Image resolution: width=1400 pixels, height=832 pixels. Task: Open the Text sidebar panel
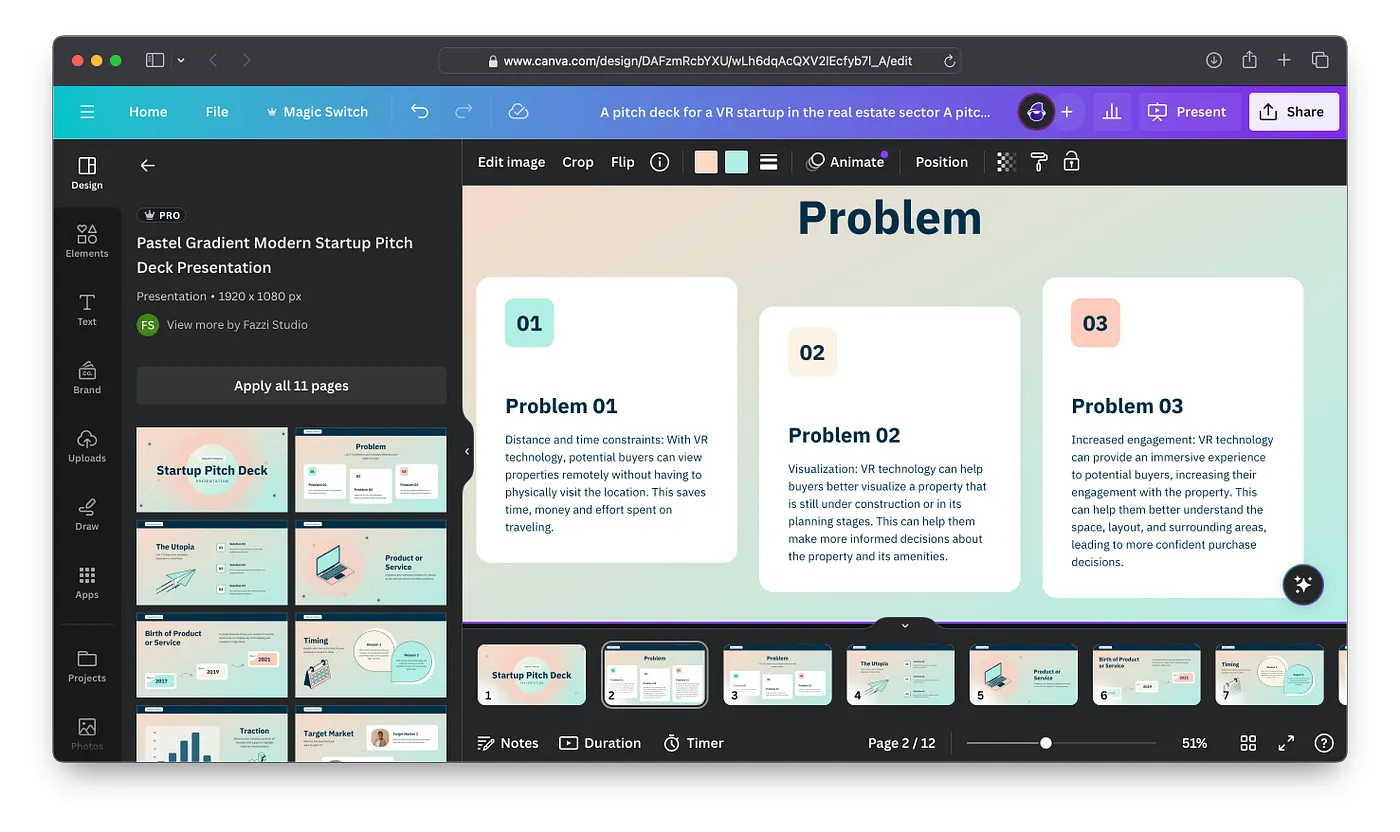87,309
